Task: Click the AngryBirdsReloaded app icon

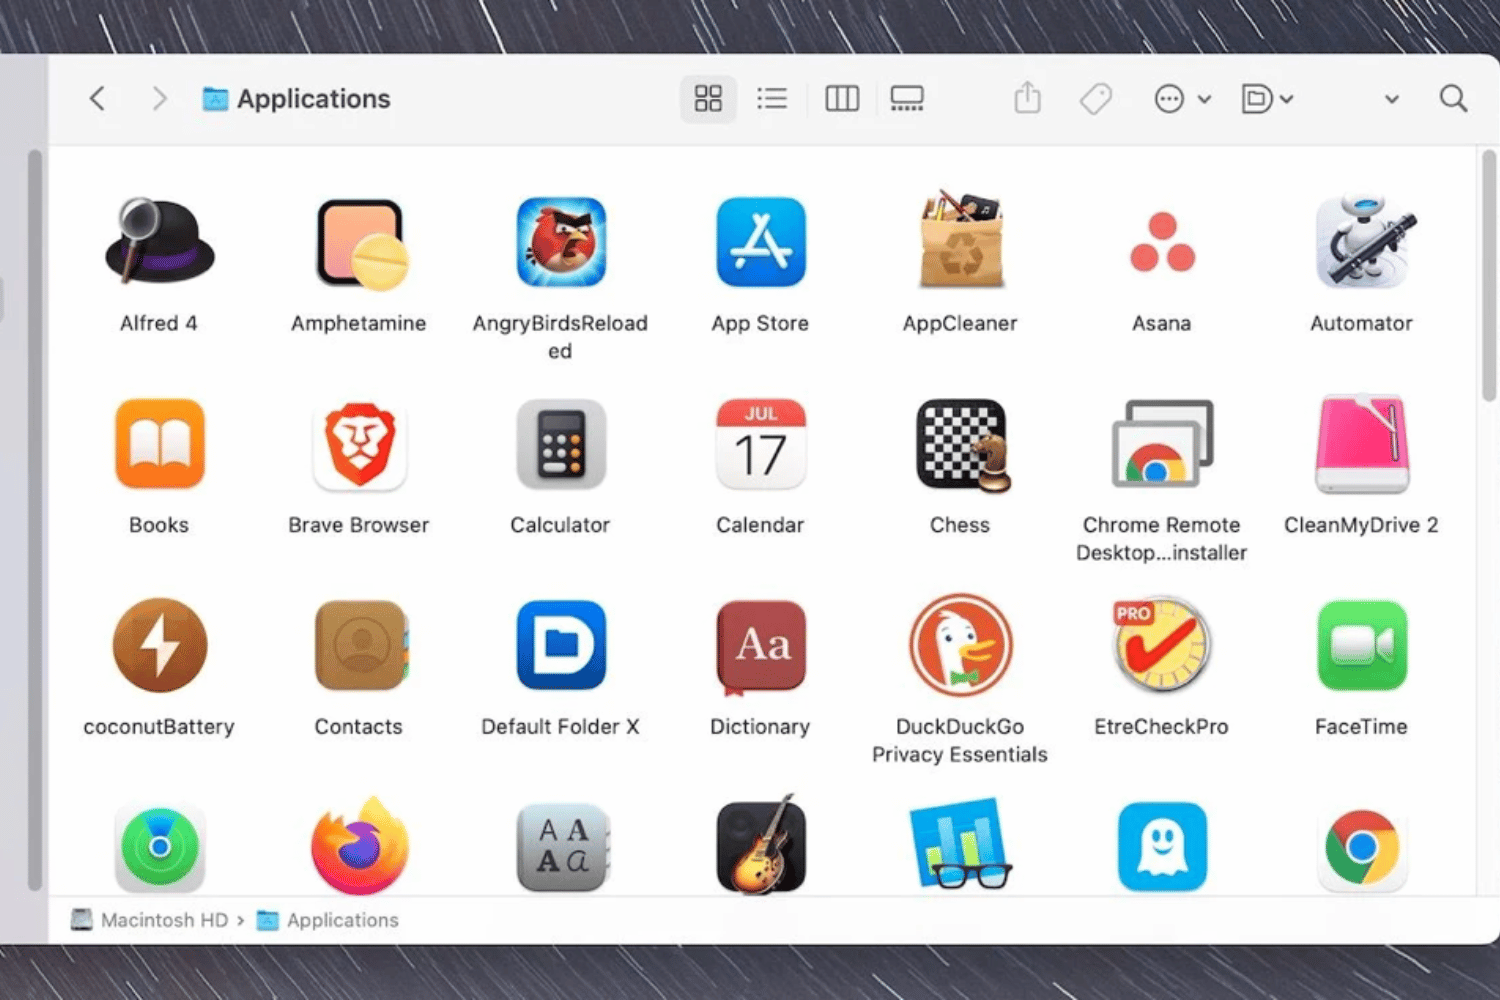Action: [561, 242]
